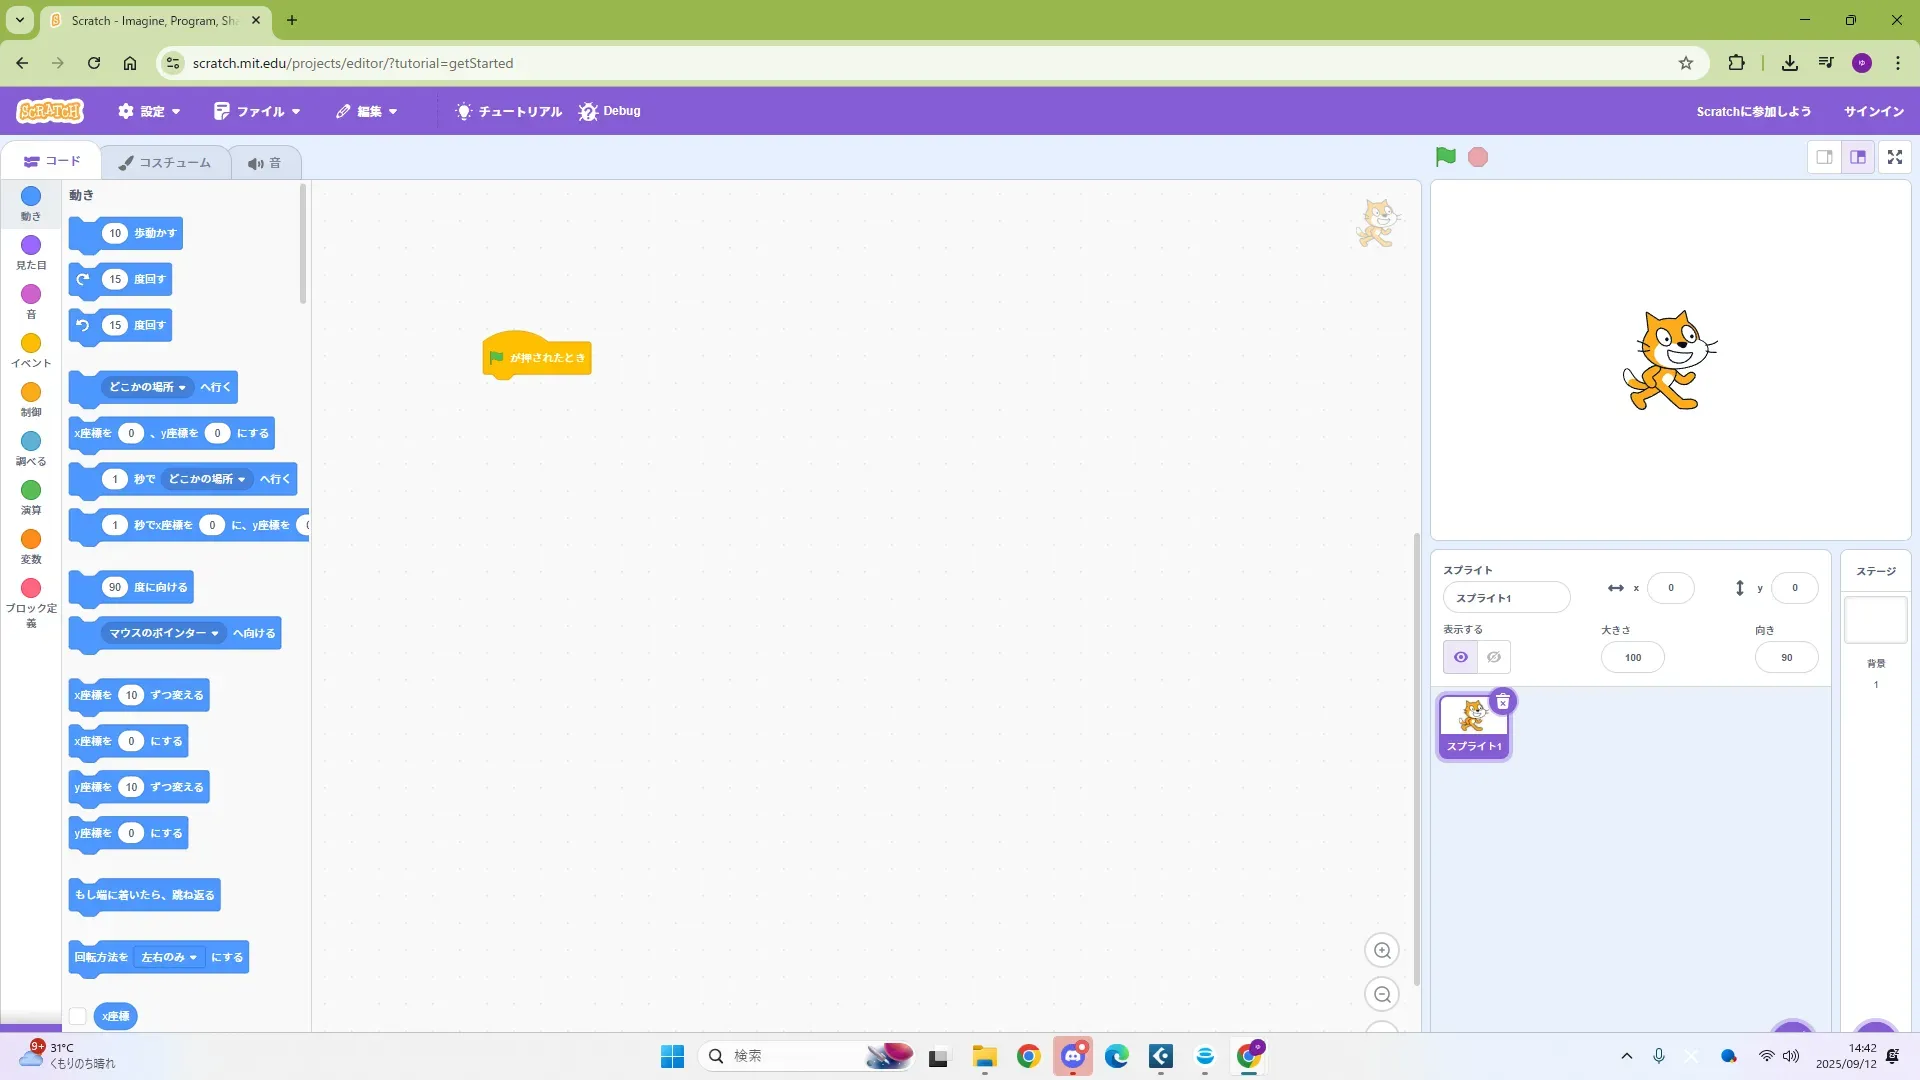Switch to the コスチューム tab
This screenshot has height=1080, width=1920.
tap(165, 162)
